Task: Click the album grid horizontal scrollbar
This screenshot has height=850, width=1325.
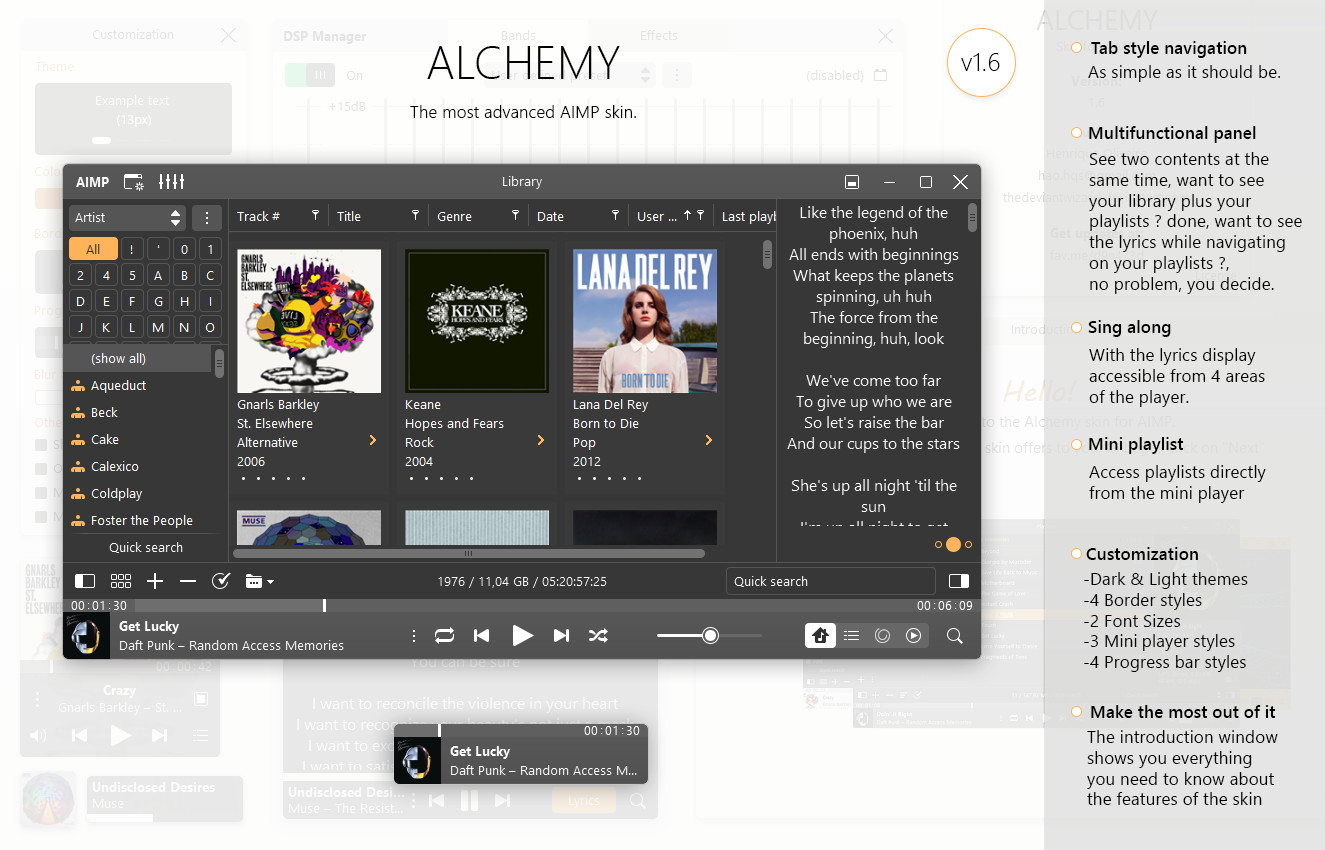Action: pyautogui.click(x=468, y=553)
